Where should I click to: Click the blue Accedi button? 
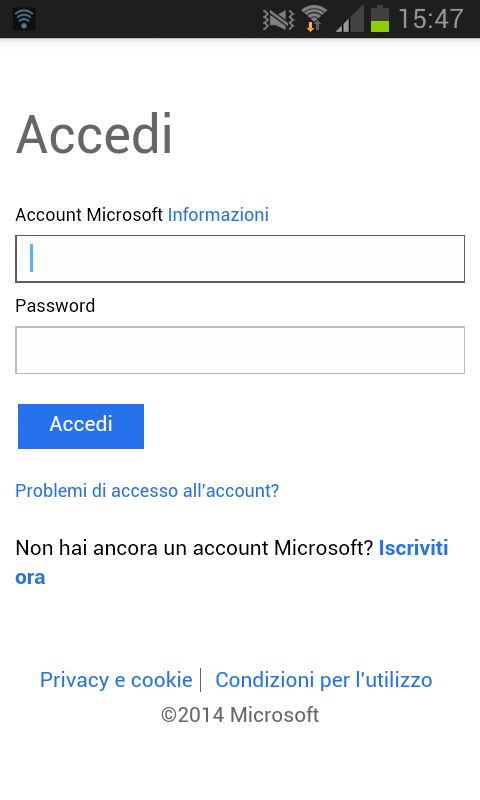coord(81,426)
